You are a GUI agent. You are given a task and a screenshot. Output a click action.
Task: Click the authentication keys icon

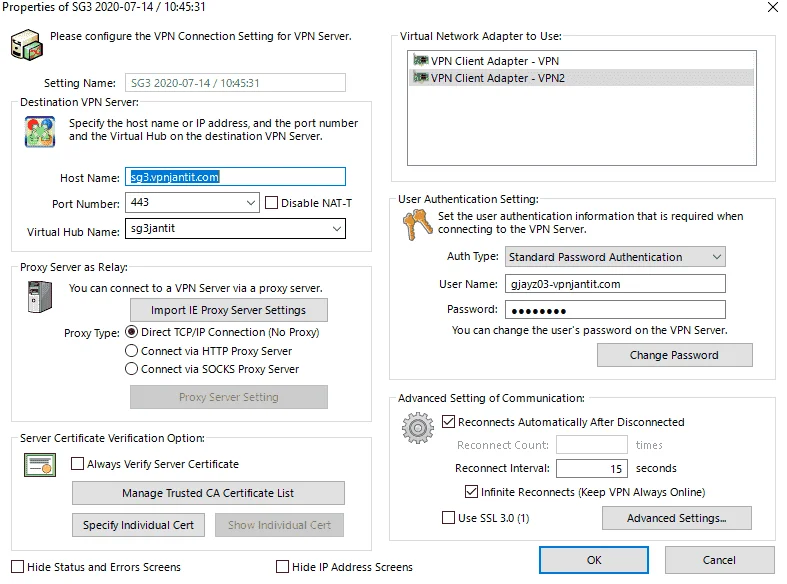pyautogui.click(x=417, y=225)
